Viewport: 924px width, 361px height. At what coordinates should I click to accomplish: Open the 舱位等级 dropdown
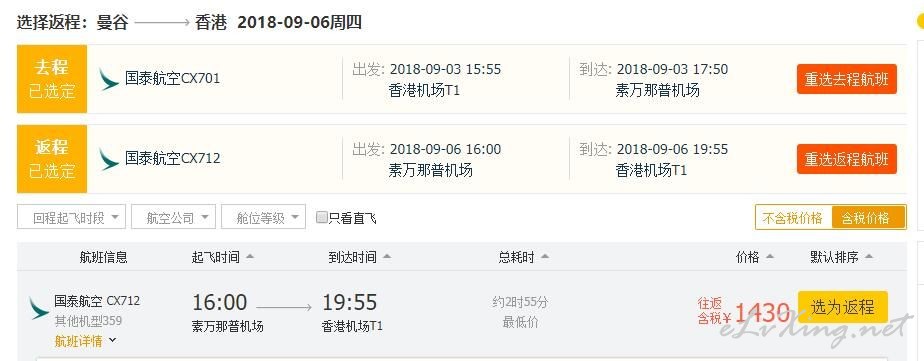point(263,217)
